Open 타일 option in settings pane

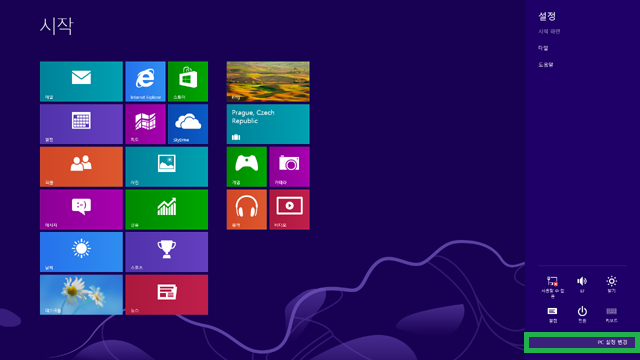tap(543, 48)
